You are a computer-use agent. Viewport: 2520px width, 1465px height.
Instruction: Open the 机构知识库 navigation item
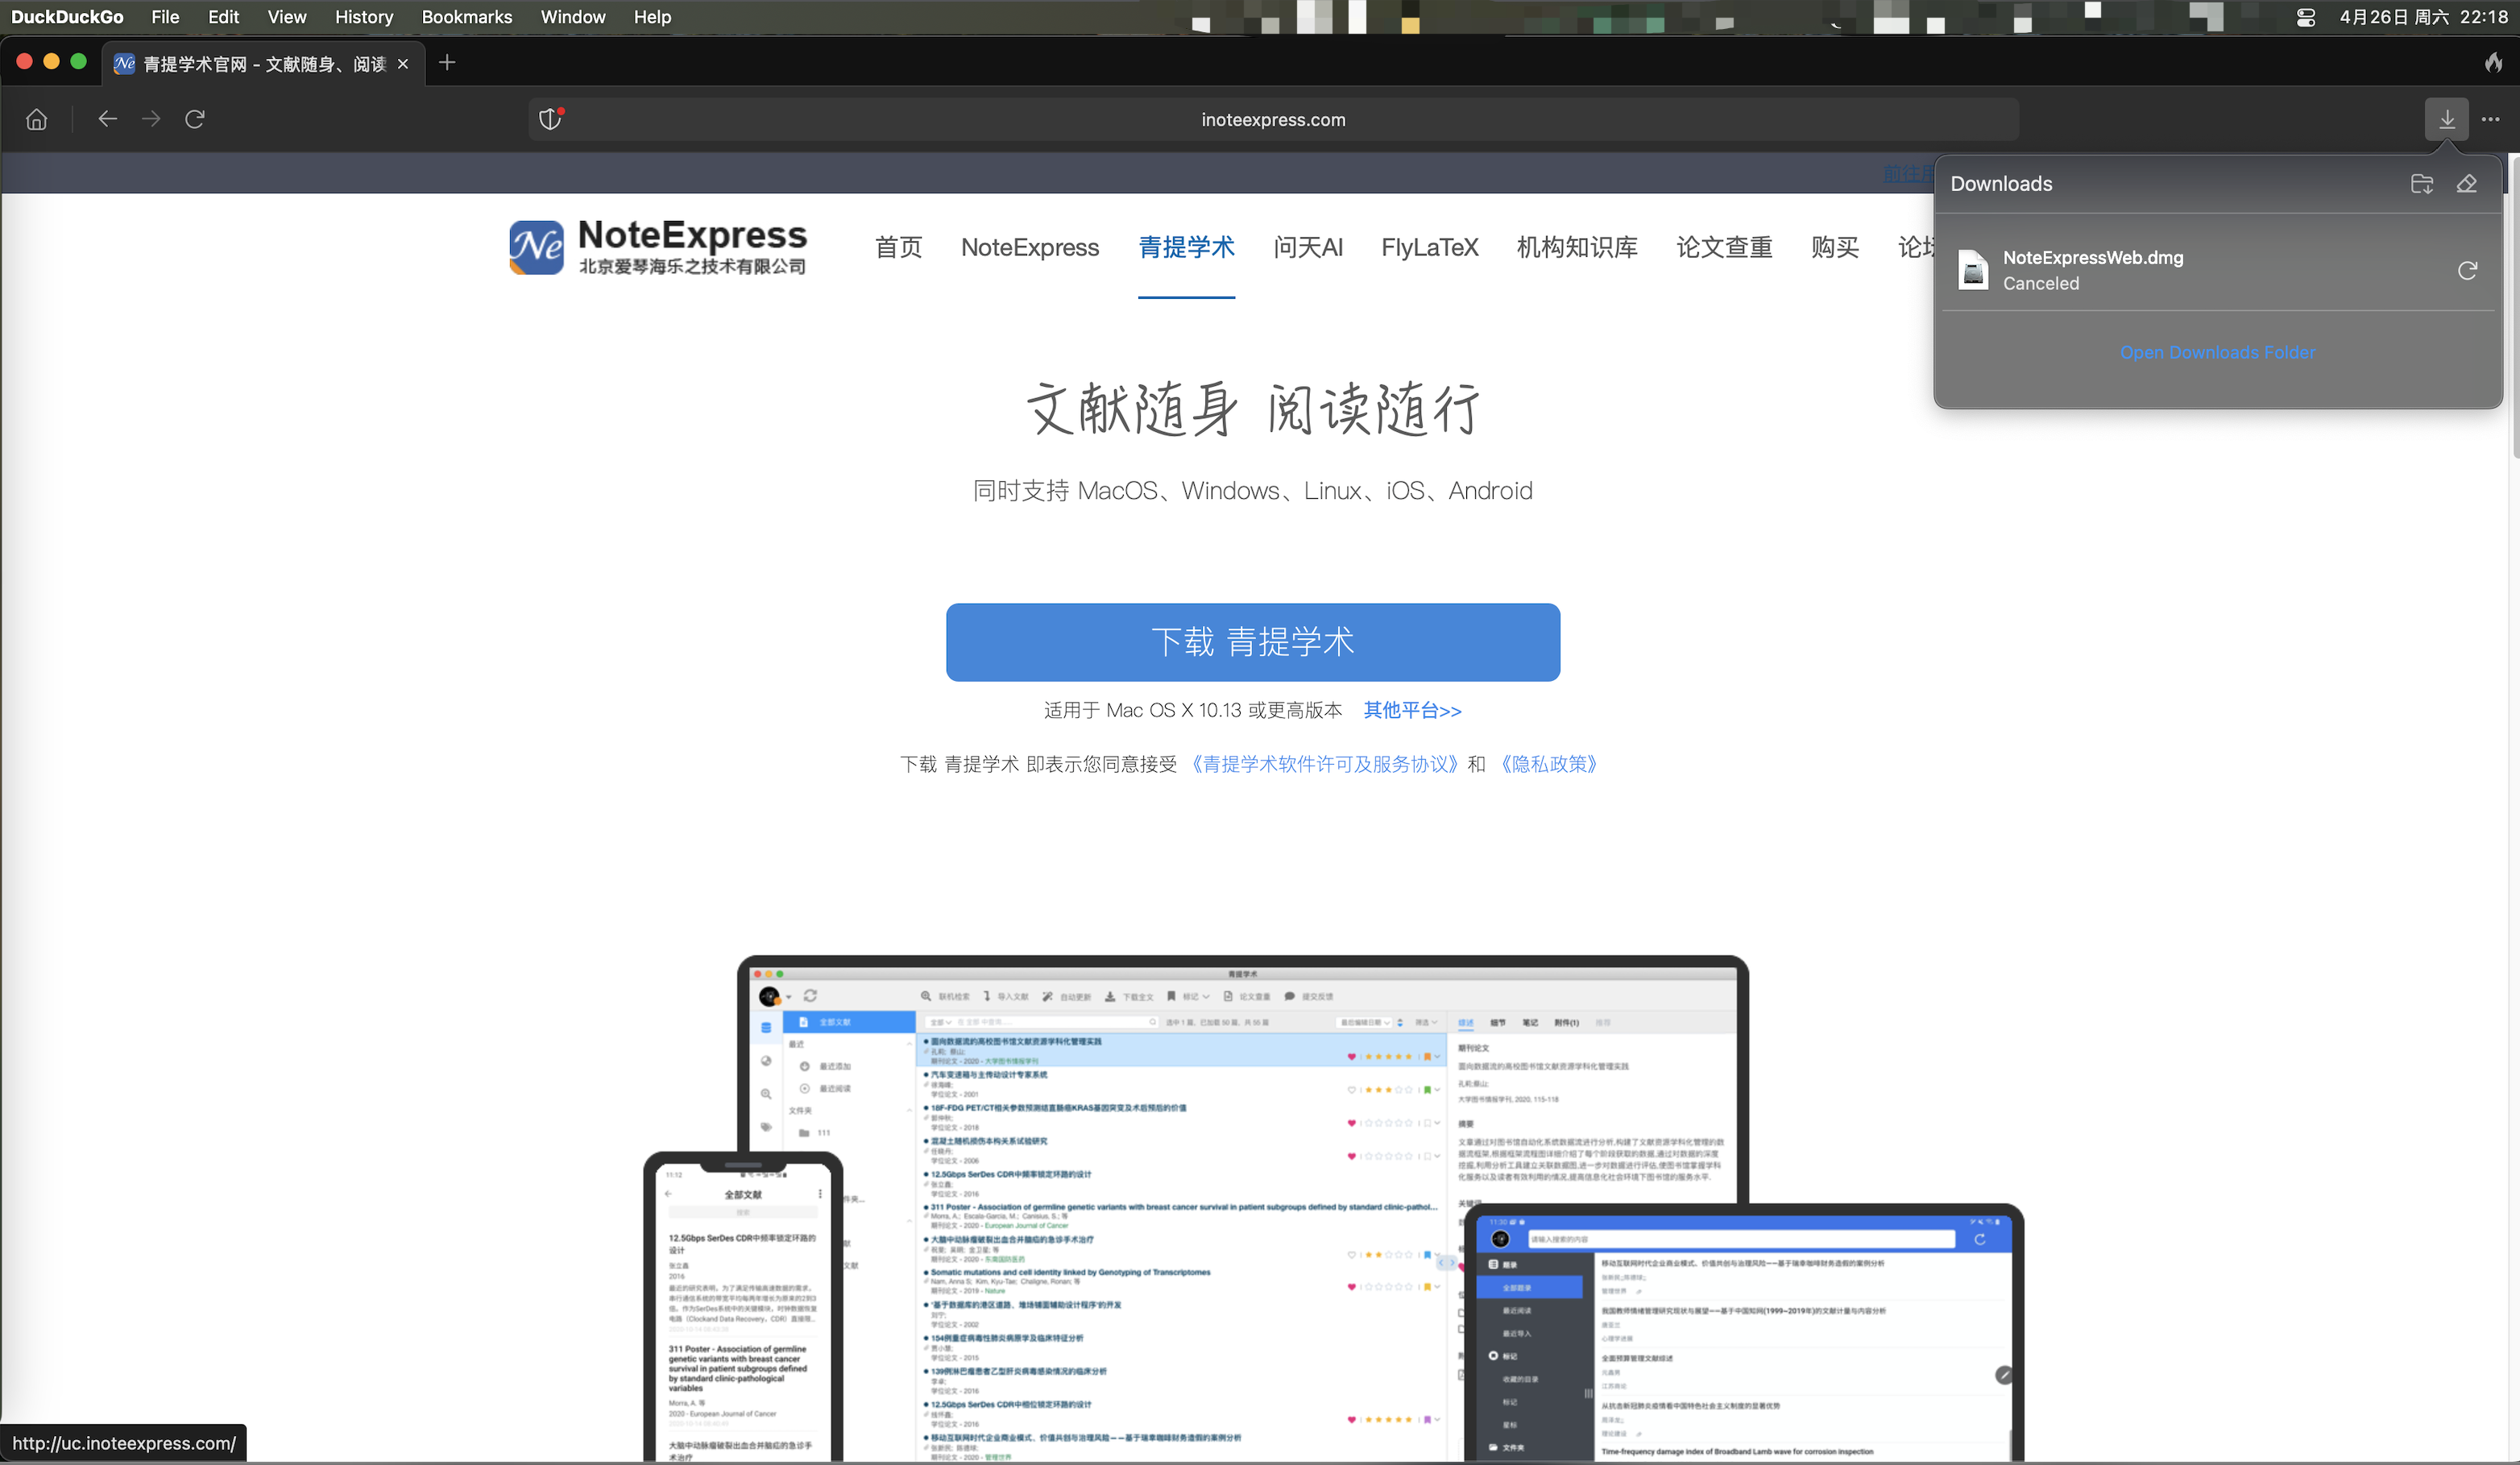point(1577,247)
